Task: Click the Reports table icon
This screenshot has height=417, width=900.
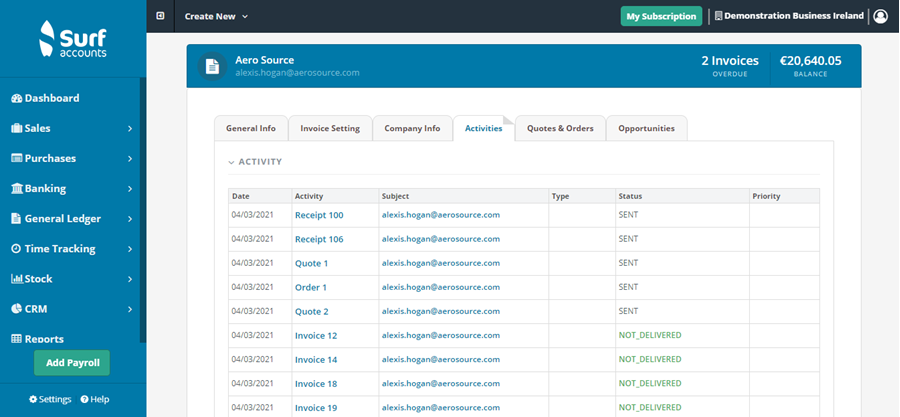Action: [16, 339]
